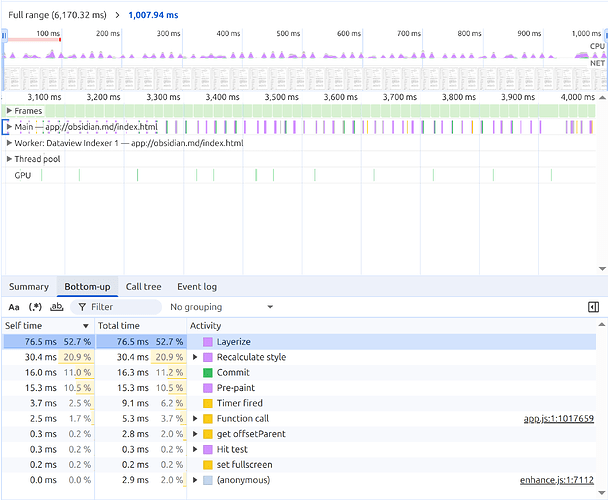Click the breadcrumb chevron after Full range
Image resolution: width=608 pixels, height=500 pixels.
(x=117, y=15)
